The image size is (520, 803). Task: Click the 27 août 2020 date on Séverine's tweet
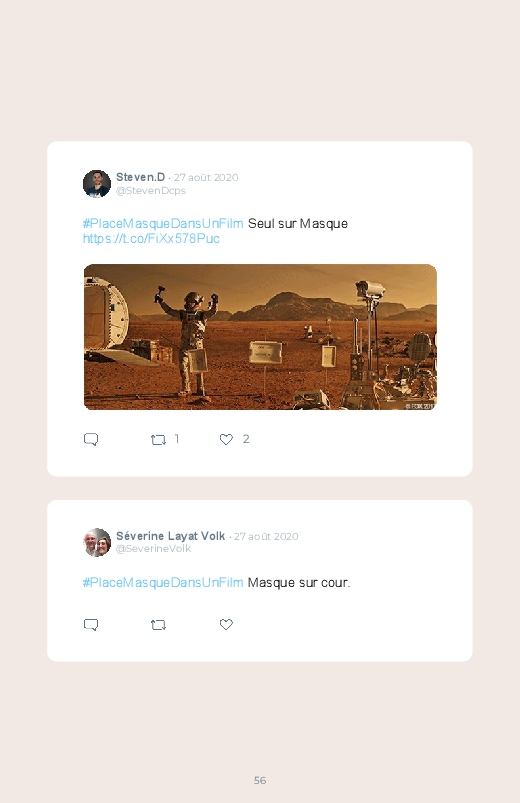click(266, 537)
